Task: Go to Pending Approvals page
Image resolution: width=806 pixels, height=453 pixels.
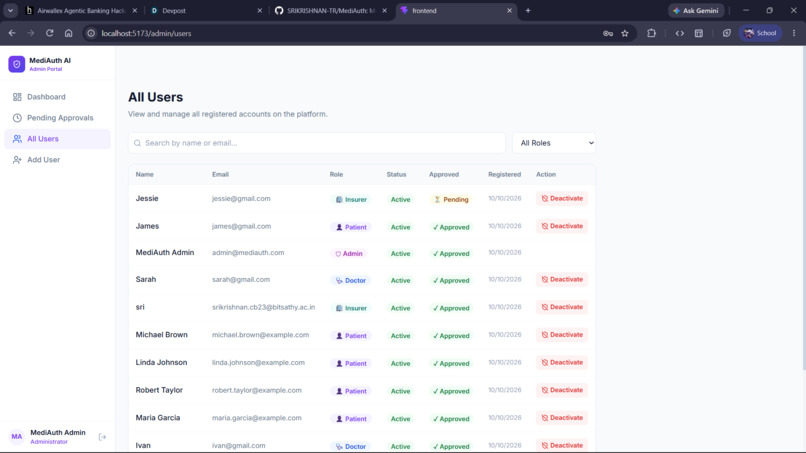Action: [57, 118]
